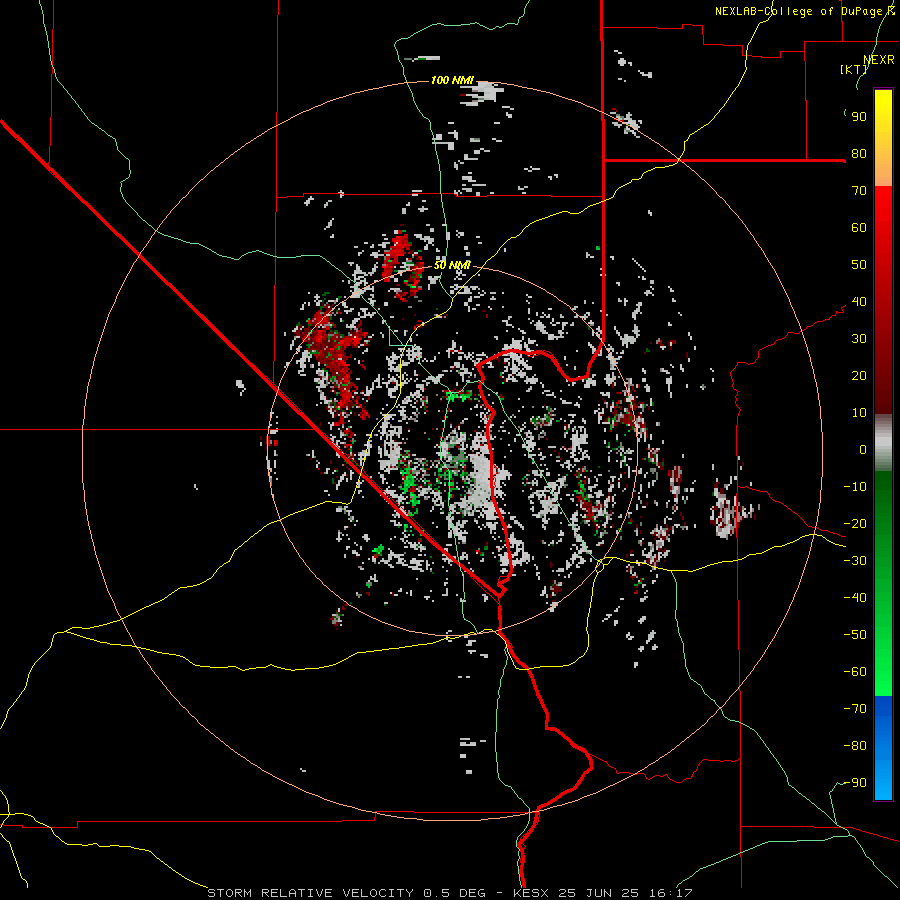Screen dimensions: 900x900
Task: Click the gray zero band of the color bar
Action: [883, 442]
